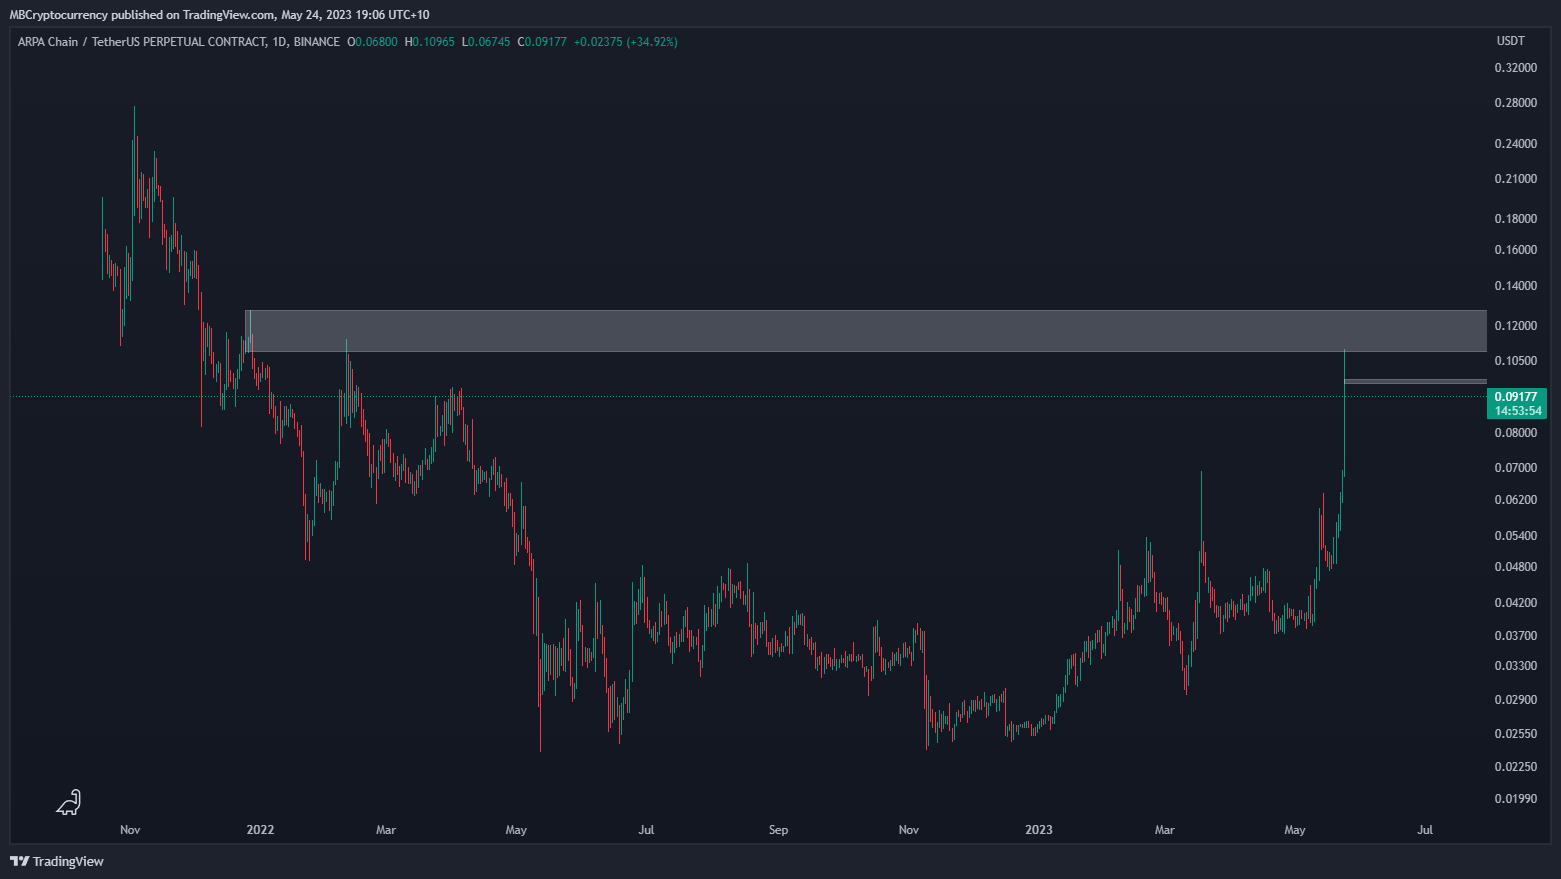The height and width of the screenshot is (879, 1561).
Task: Click the BINANCE exchange label
Action: tap(317, 42)
